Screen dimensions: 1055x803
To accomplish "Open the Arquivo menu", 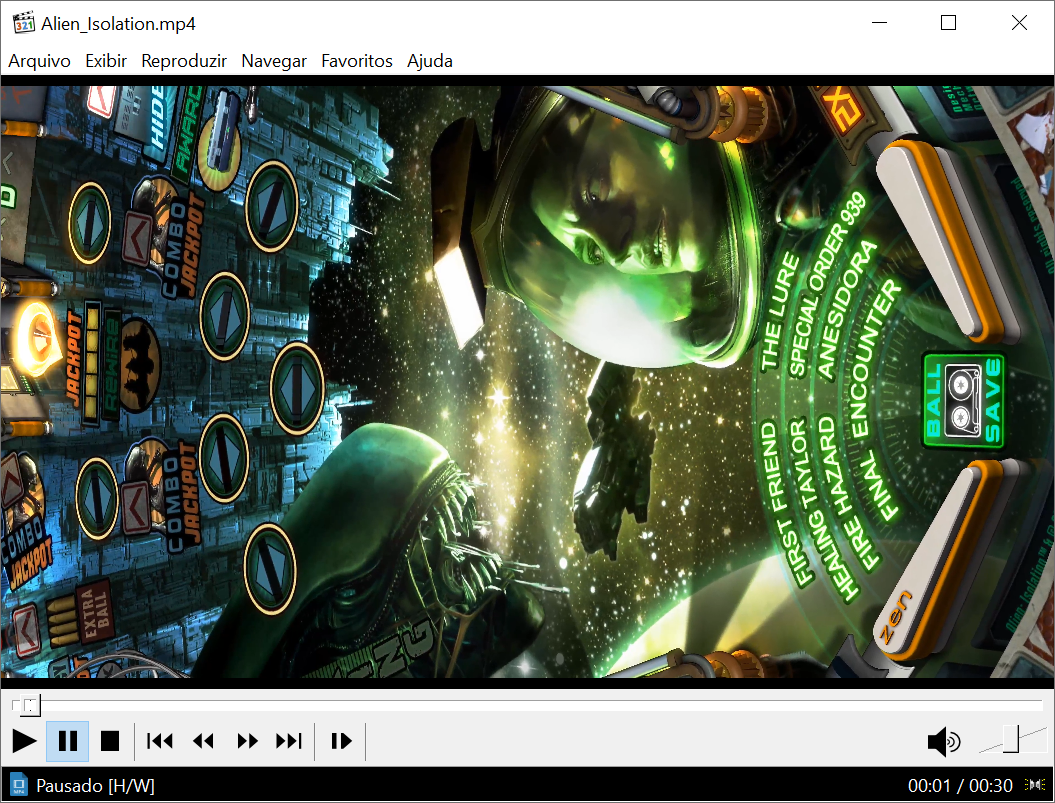I will pyautogui.click(x=40, y=61).
